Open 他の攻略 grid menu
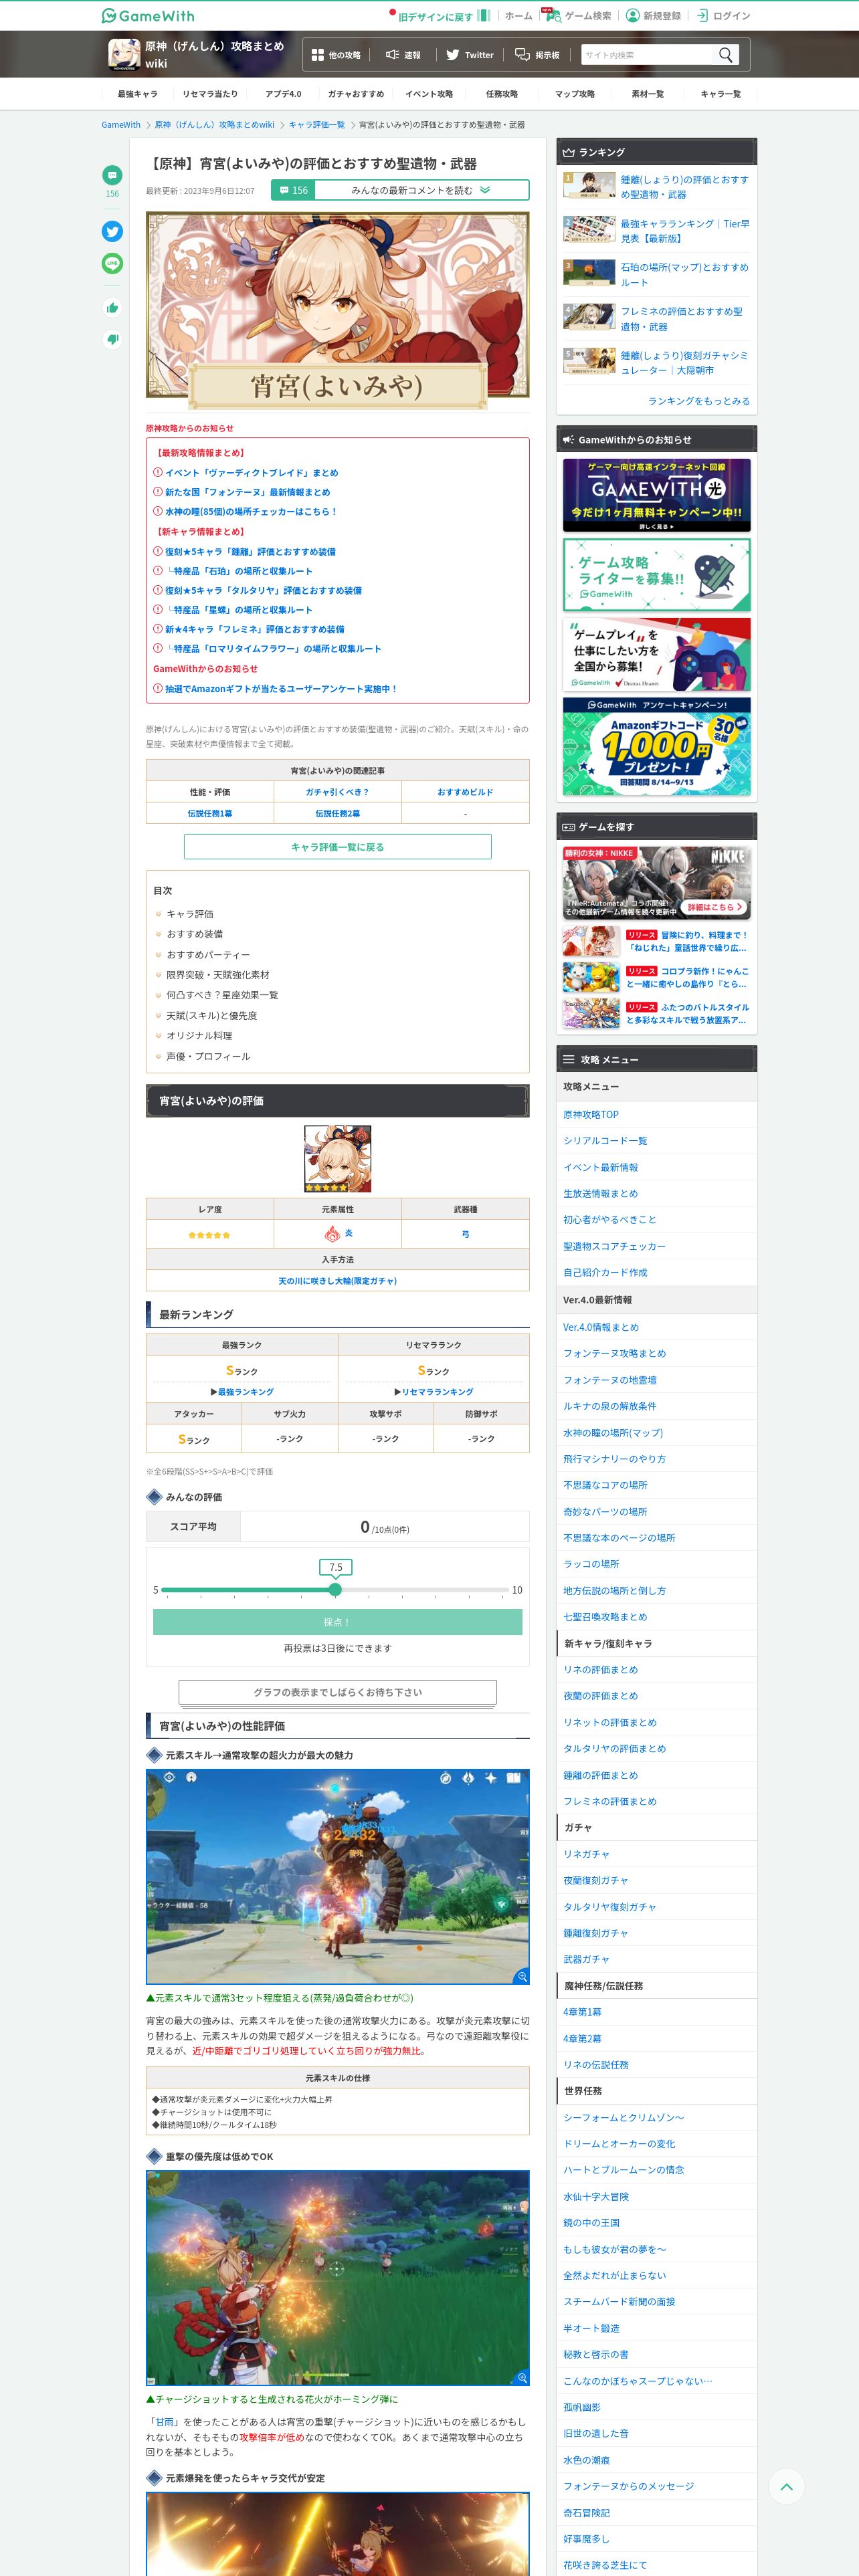Image resolution: width=859 pixels, height=2576 pixels. (x=336, y=55)
